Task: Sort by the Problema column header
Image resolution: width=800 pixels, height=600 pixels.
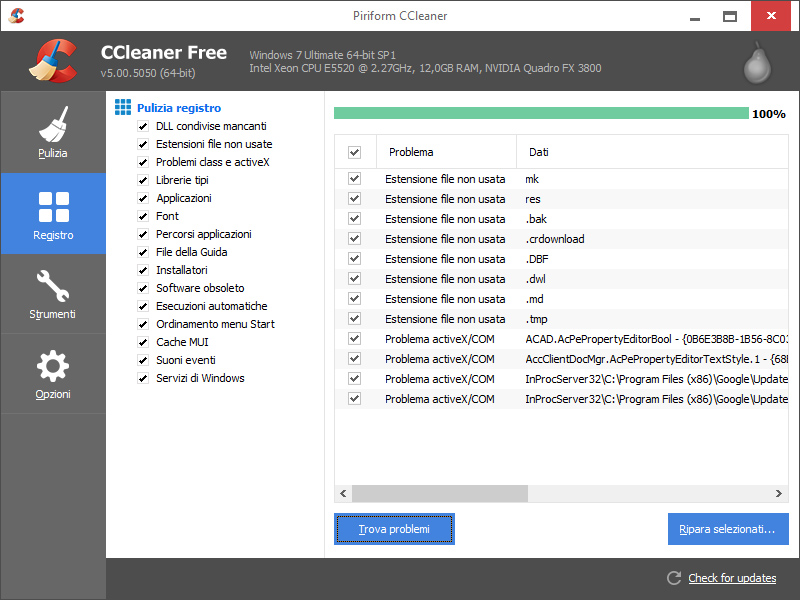Action: click(x=446, y=152)
